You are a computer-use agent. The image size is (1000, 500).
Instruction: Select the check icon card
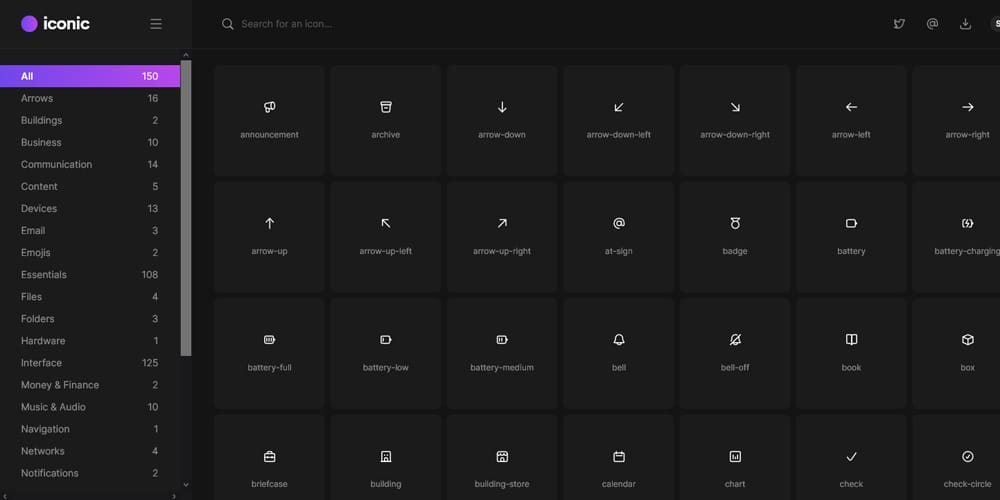pyautogui.click(x=851, y=458)
